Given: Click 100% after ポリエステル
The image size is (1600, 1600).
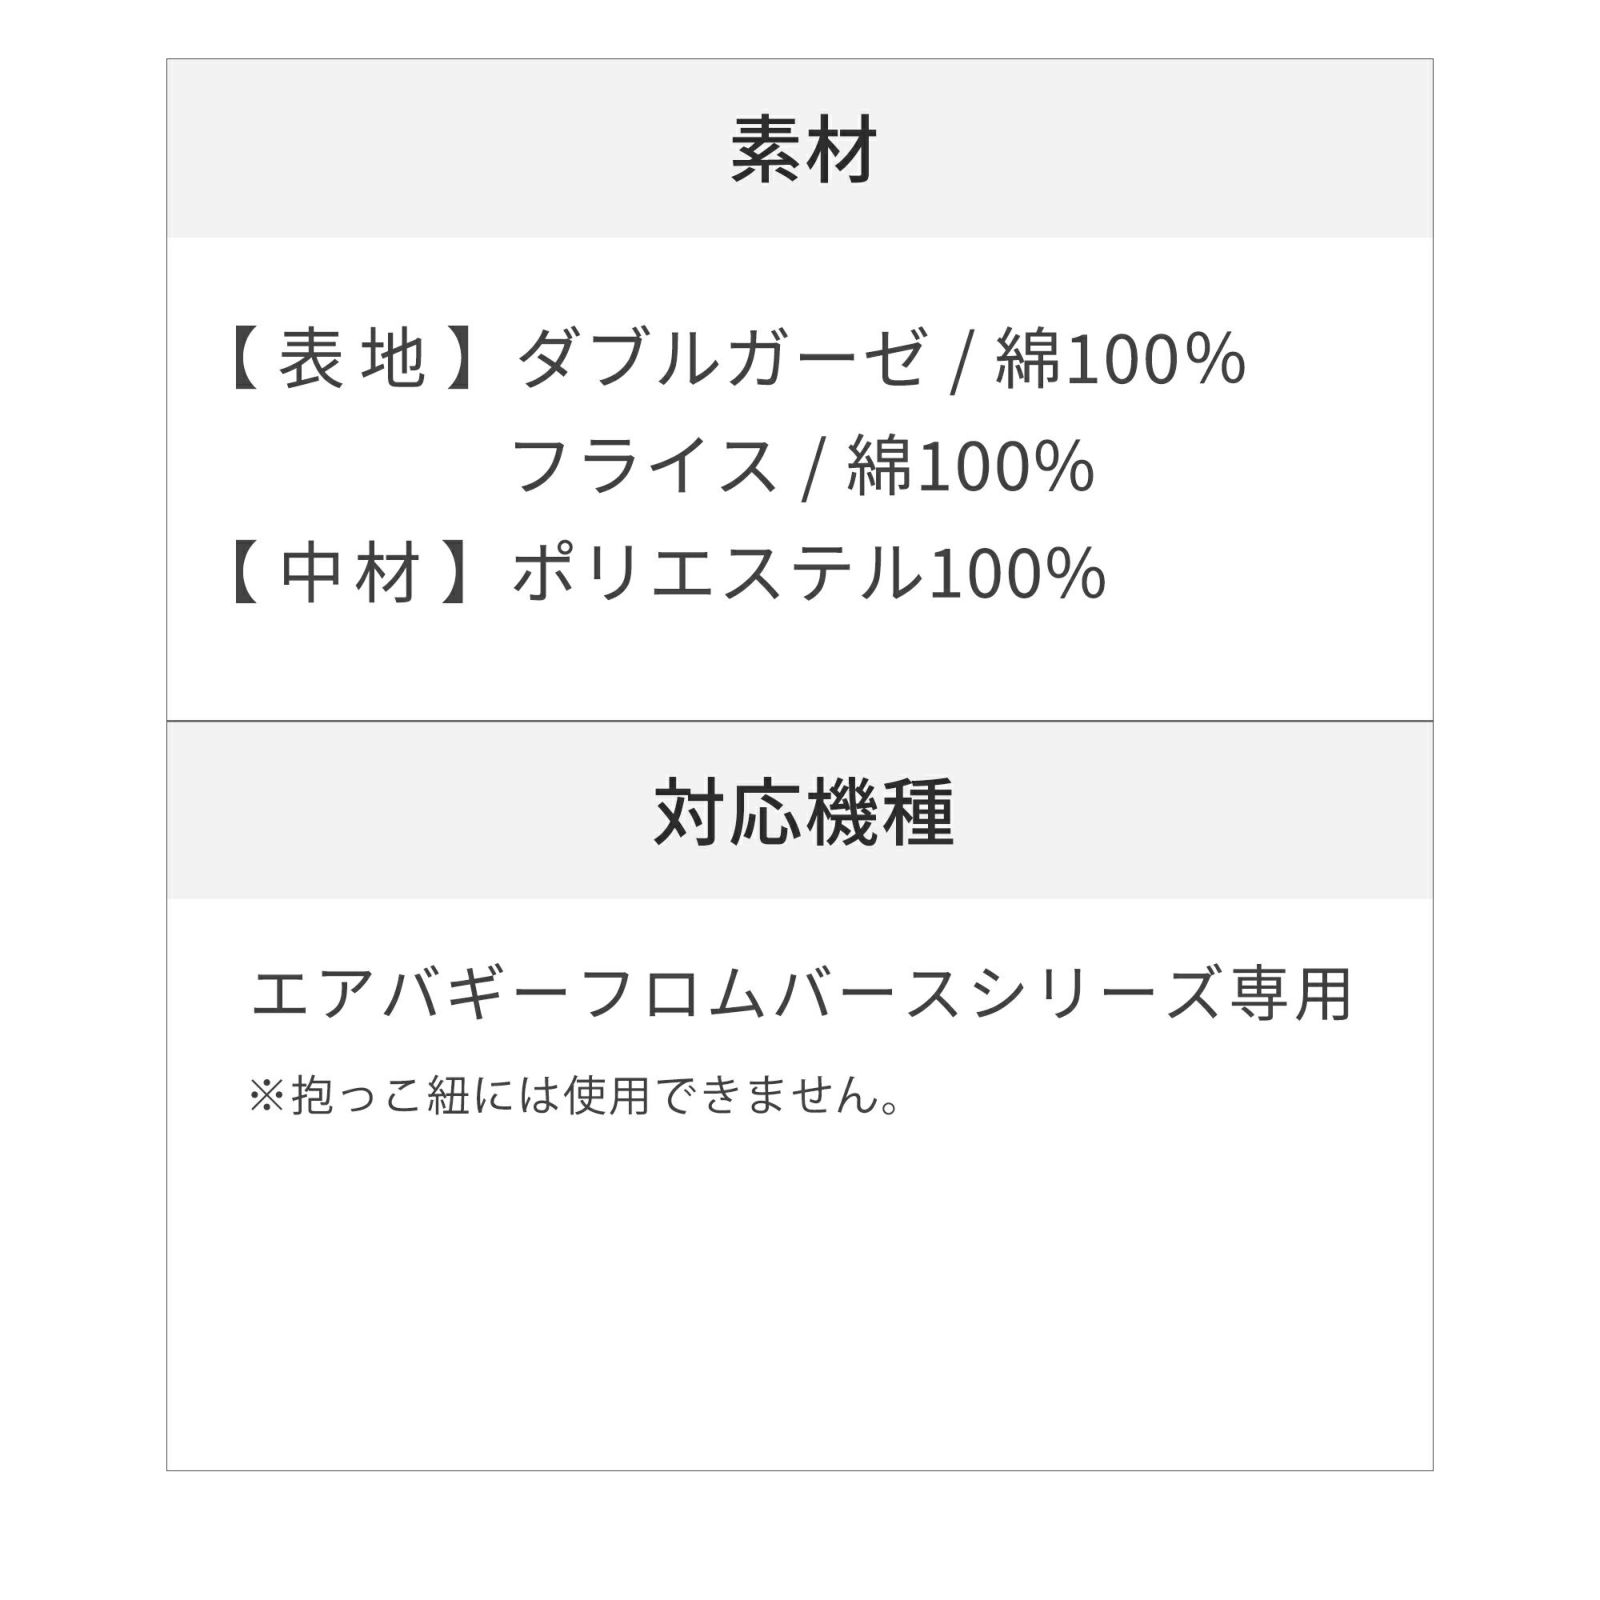Looking at the screenshot, I should pos(1017,575).
